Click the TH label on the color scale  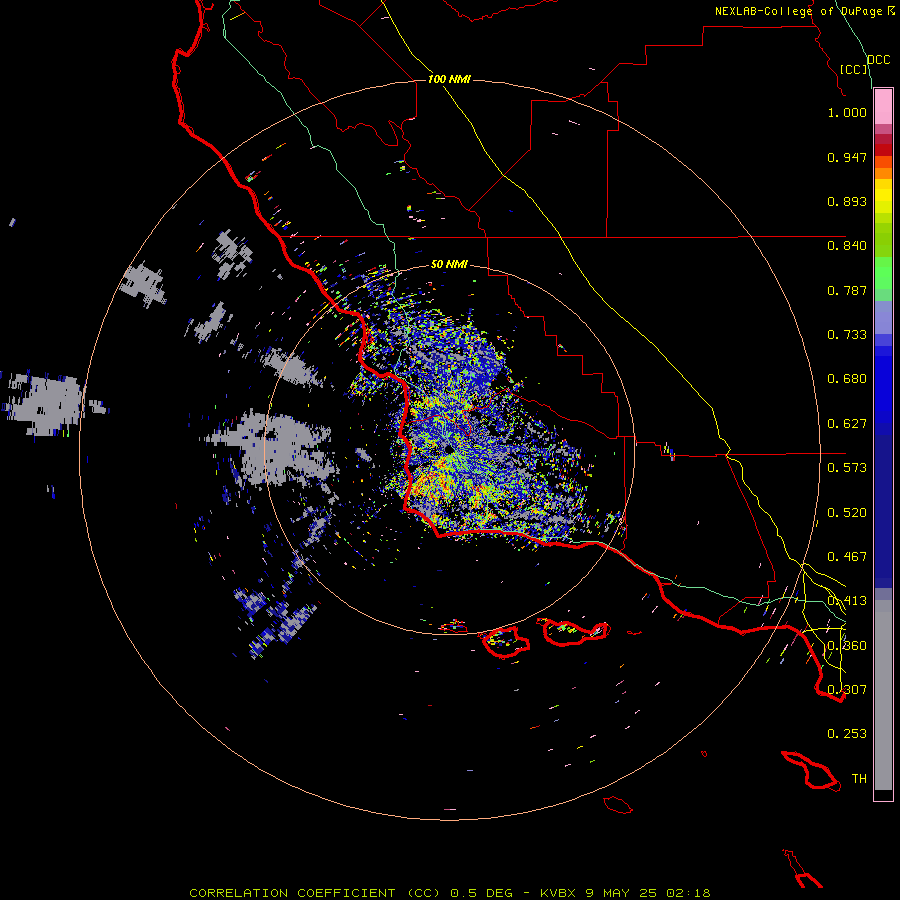(x=859, y=779)
